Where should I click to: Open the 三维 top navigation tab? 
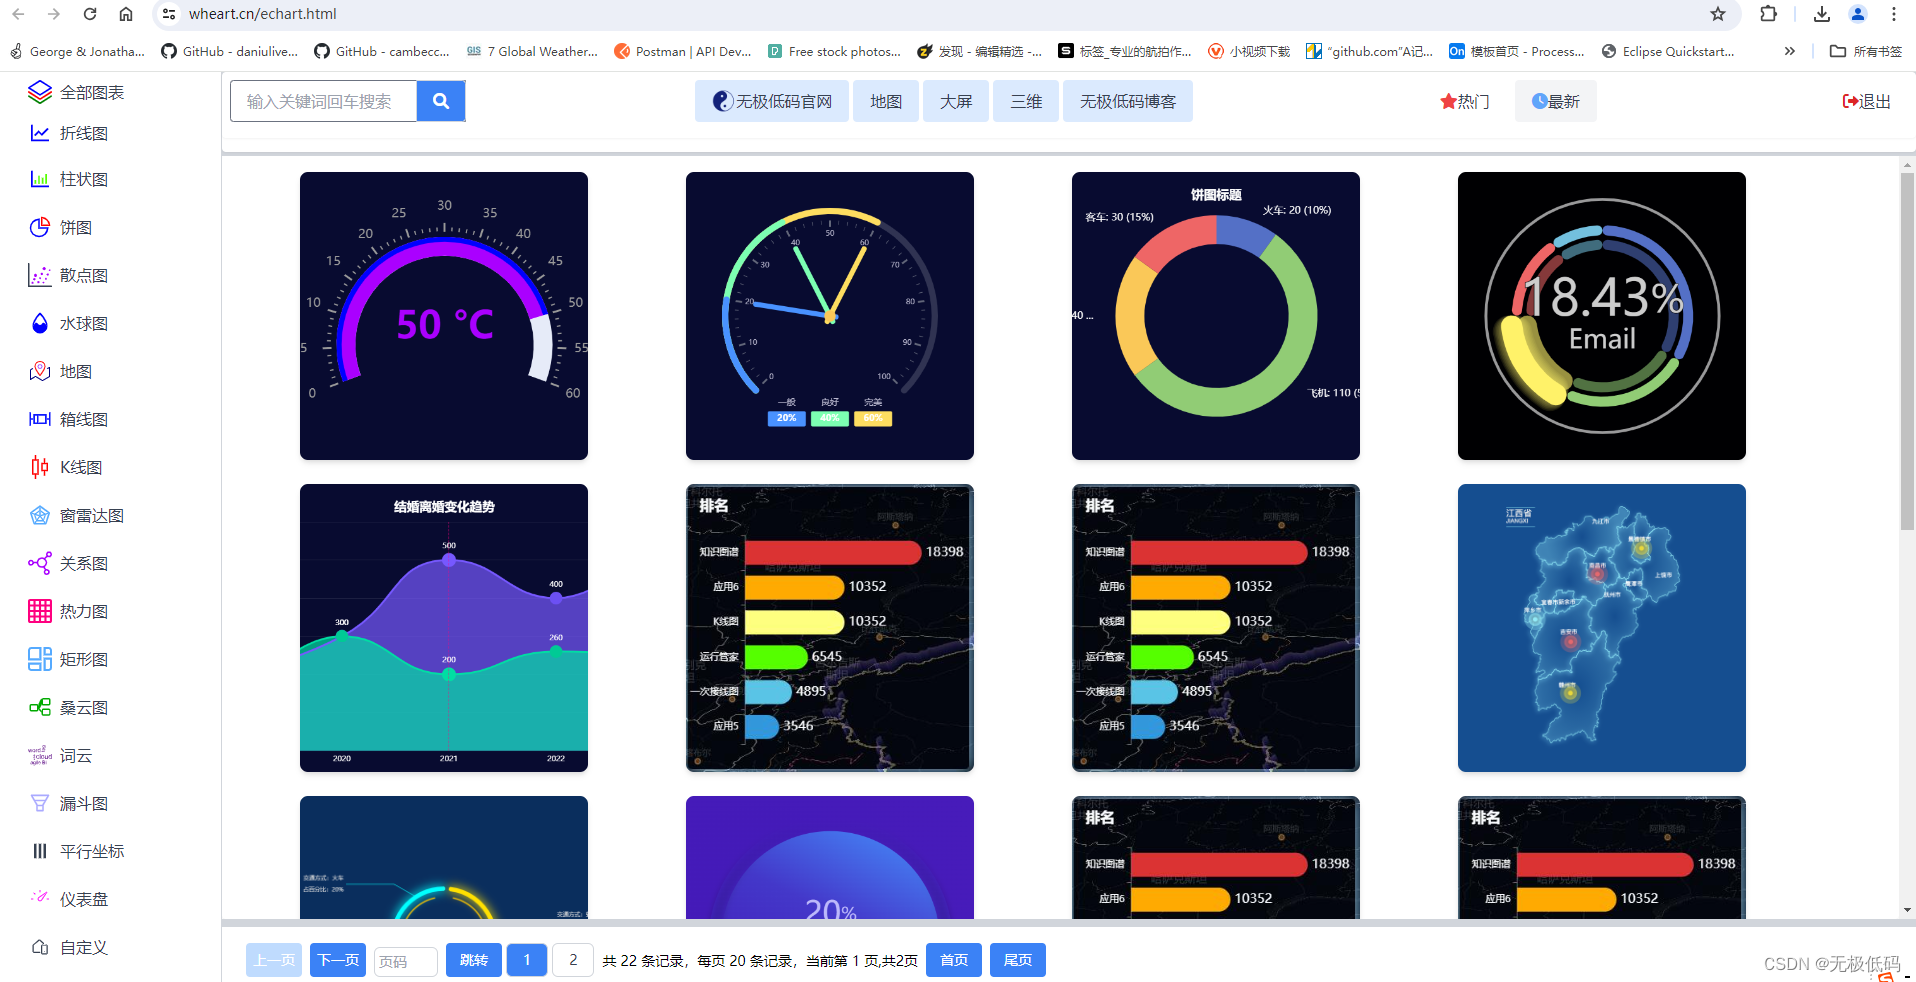1026,101
